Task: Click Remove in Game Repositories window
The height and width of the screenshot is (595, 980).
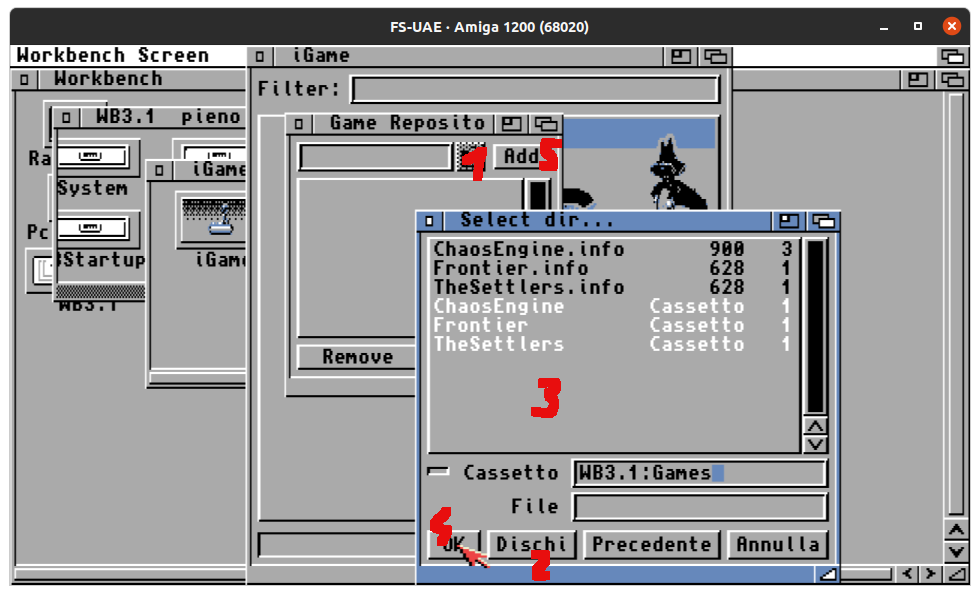Action: pos(357,357)
